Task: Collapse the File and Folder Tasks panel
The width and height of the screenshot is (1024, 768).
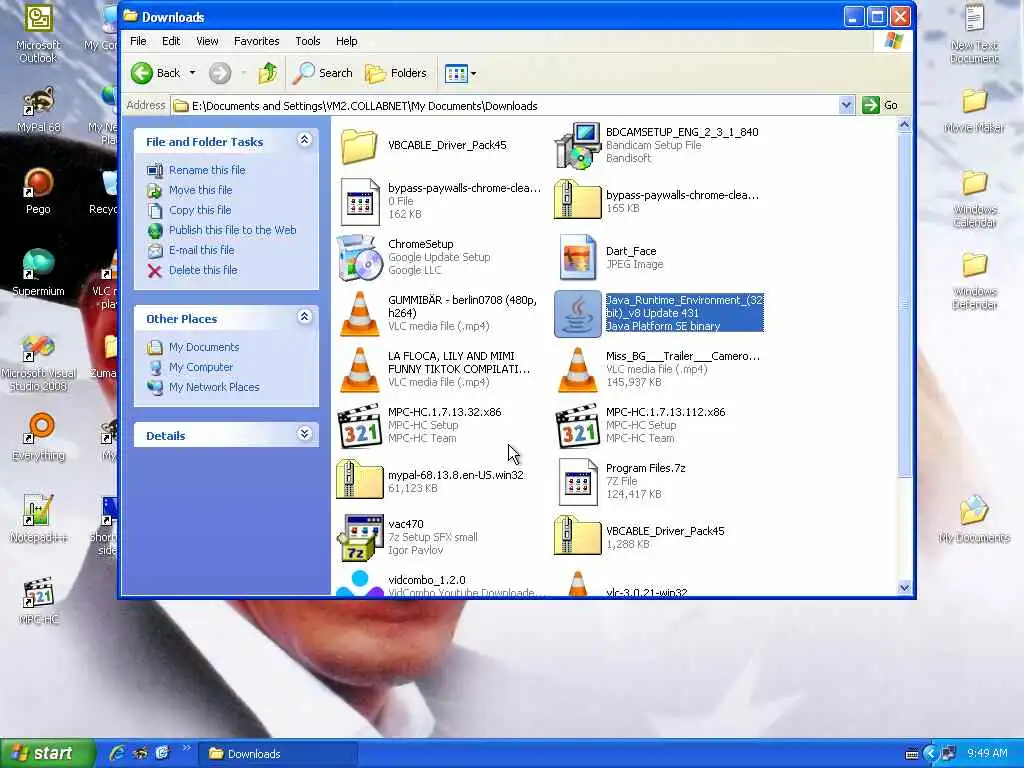Action: [x=304, y=140]
